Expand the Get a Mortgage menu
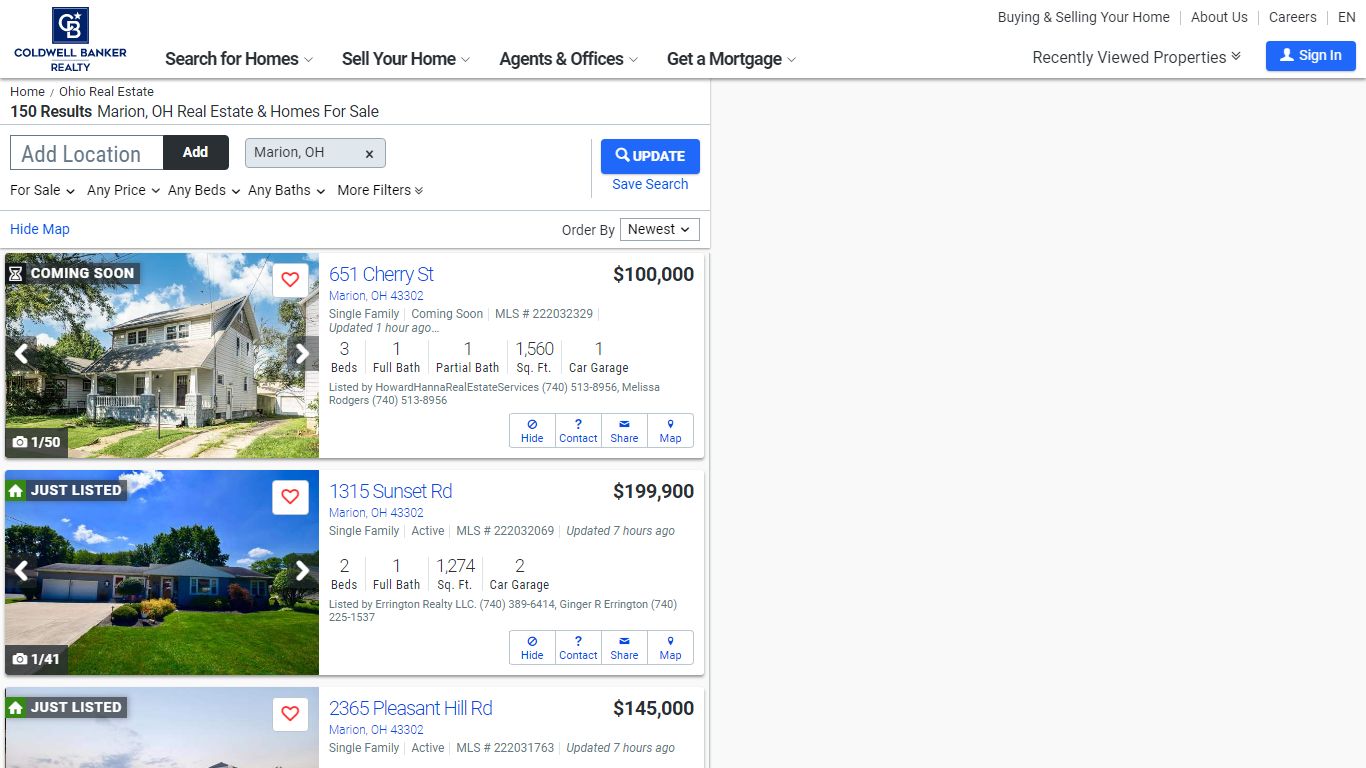The width and height of the screenshot is (1366, 768). (x=731, y=59)
